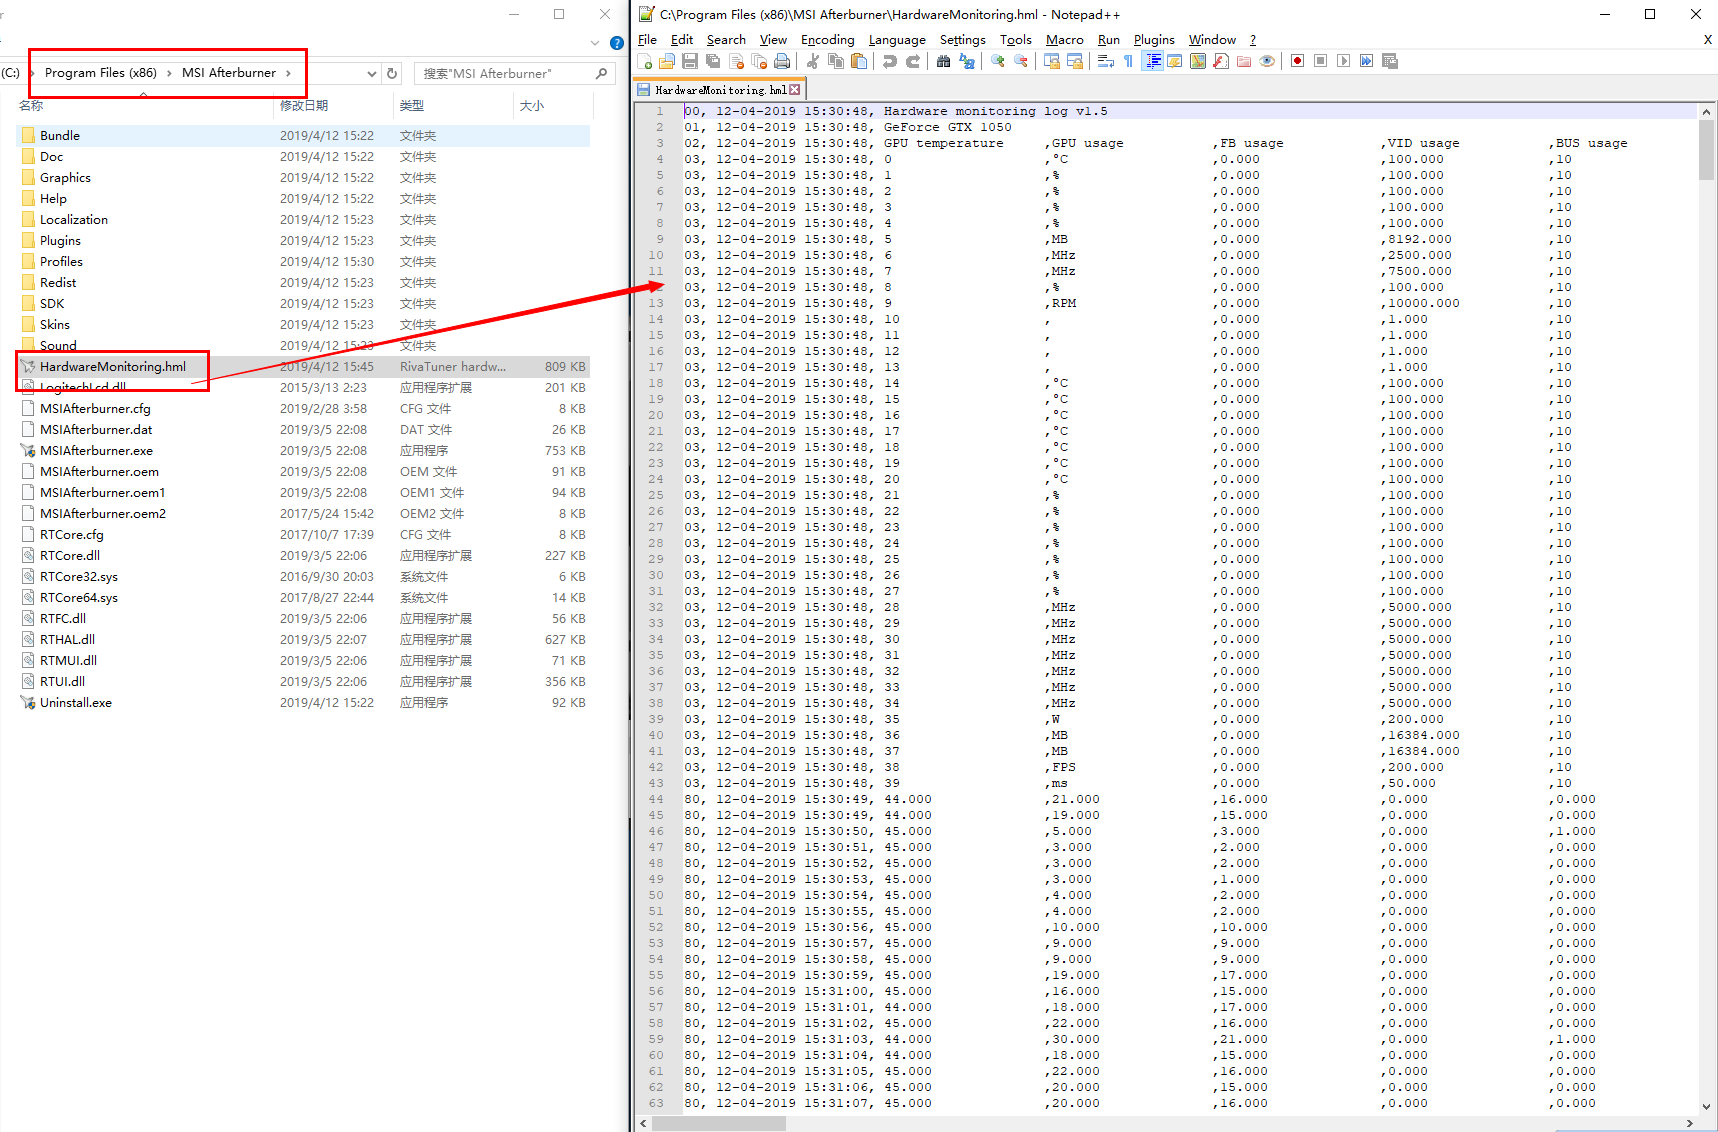The height and width of the screenshot is (1132, 1718).
Task: Click the Close All documents toolbar icon
Action: (x=759, y=61)
